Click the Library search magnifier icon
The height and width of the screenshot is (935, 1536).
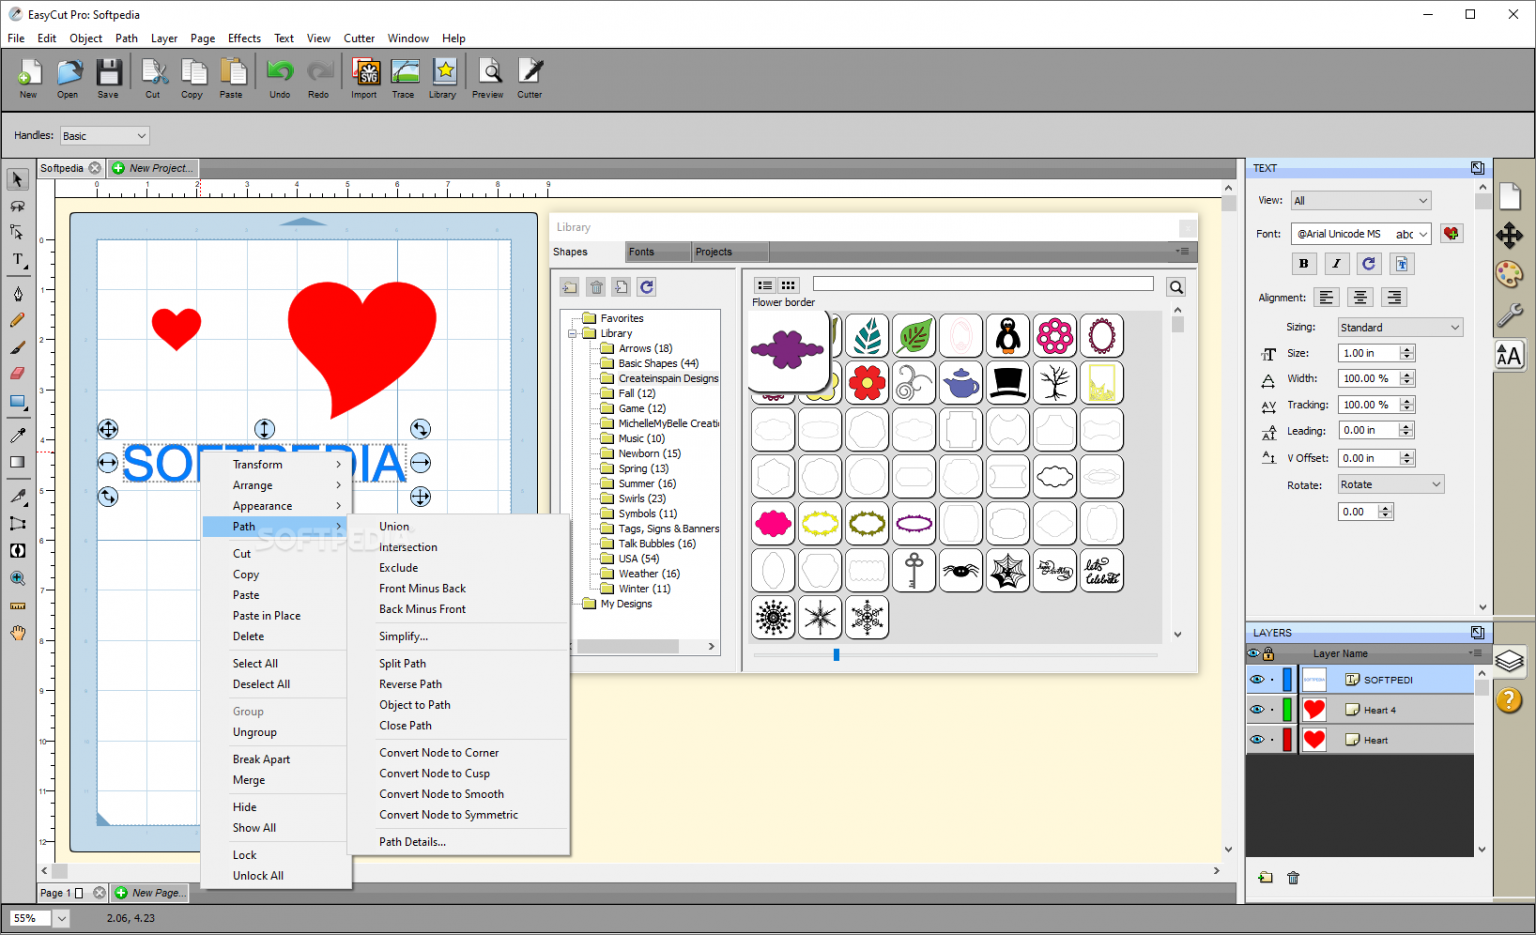click(x=1176, y=287)
